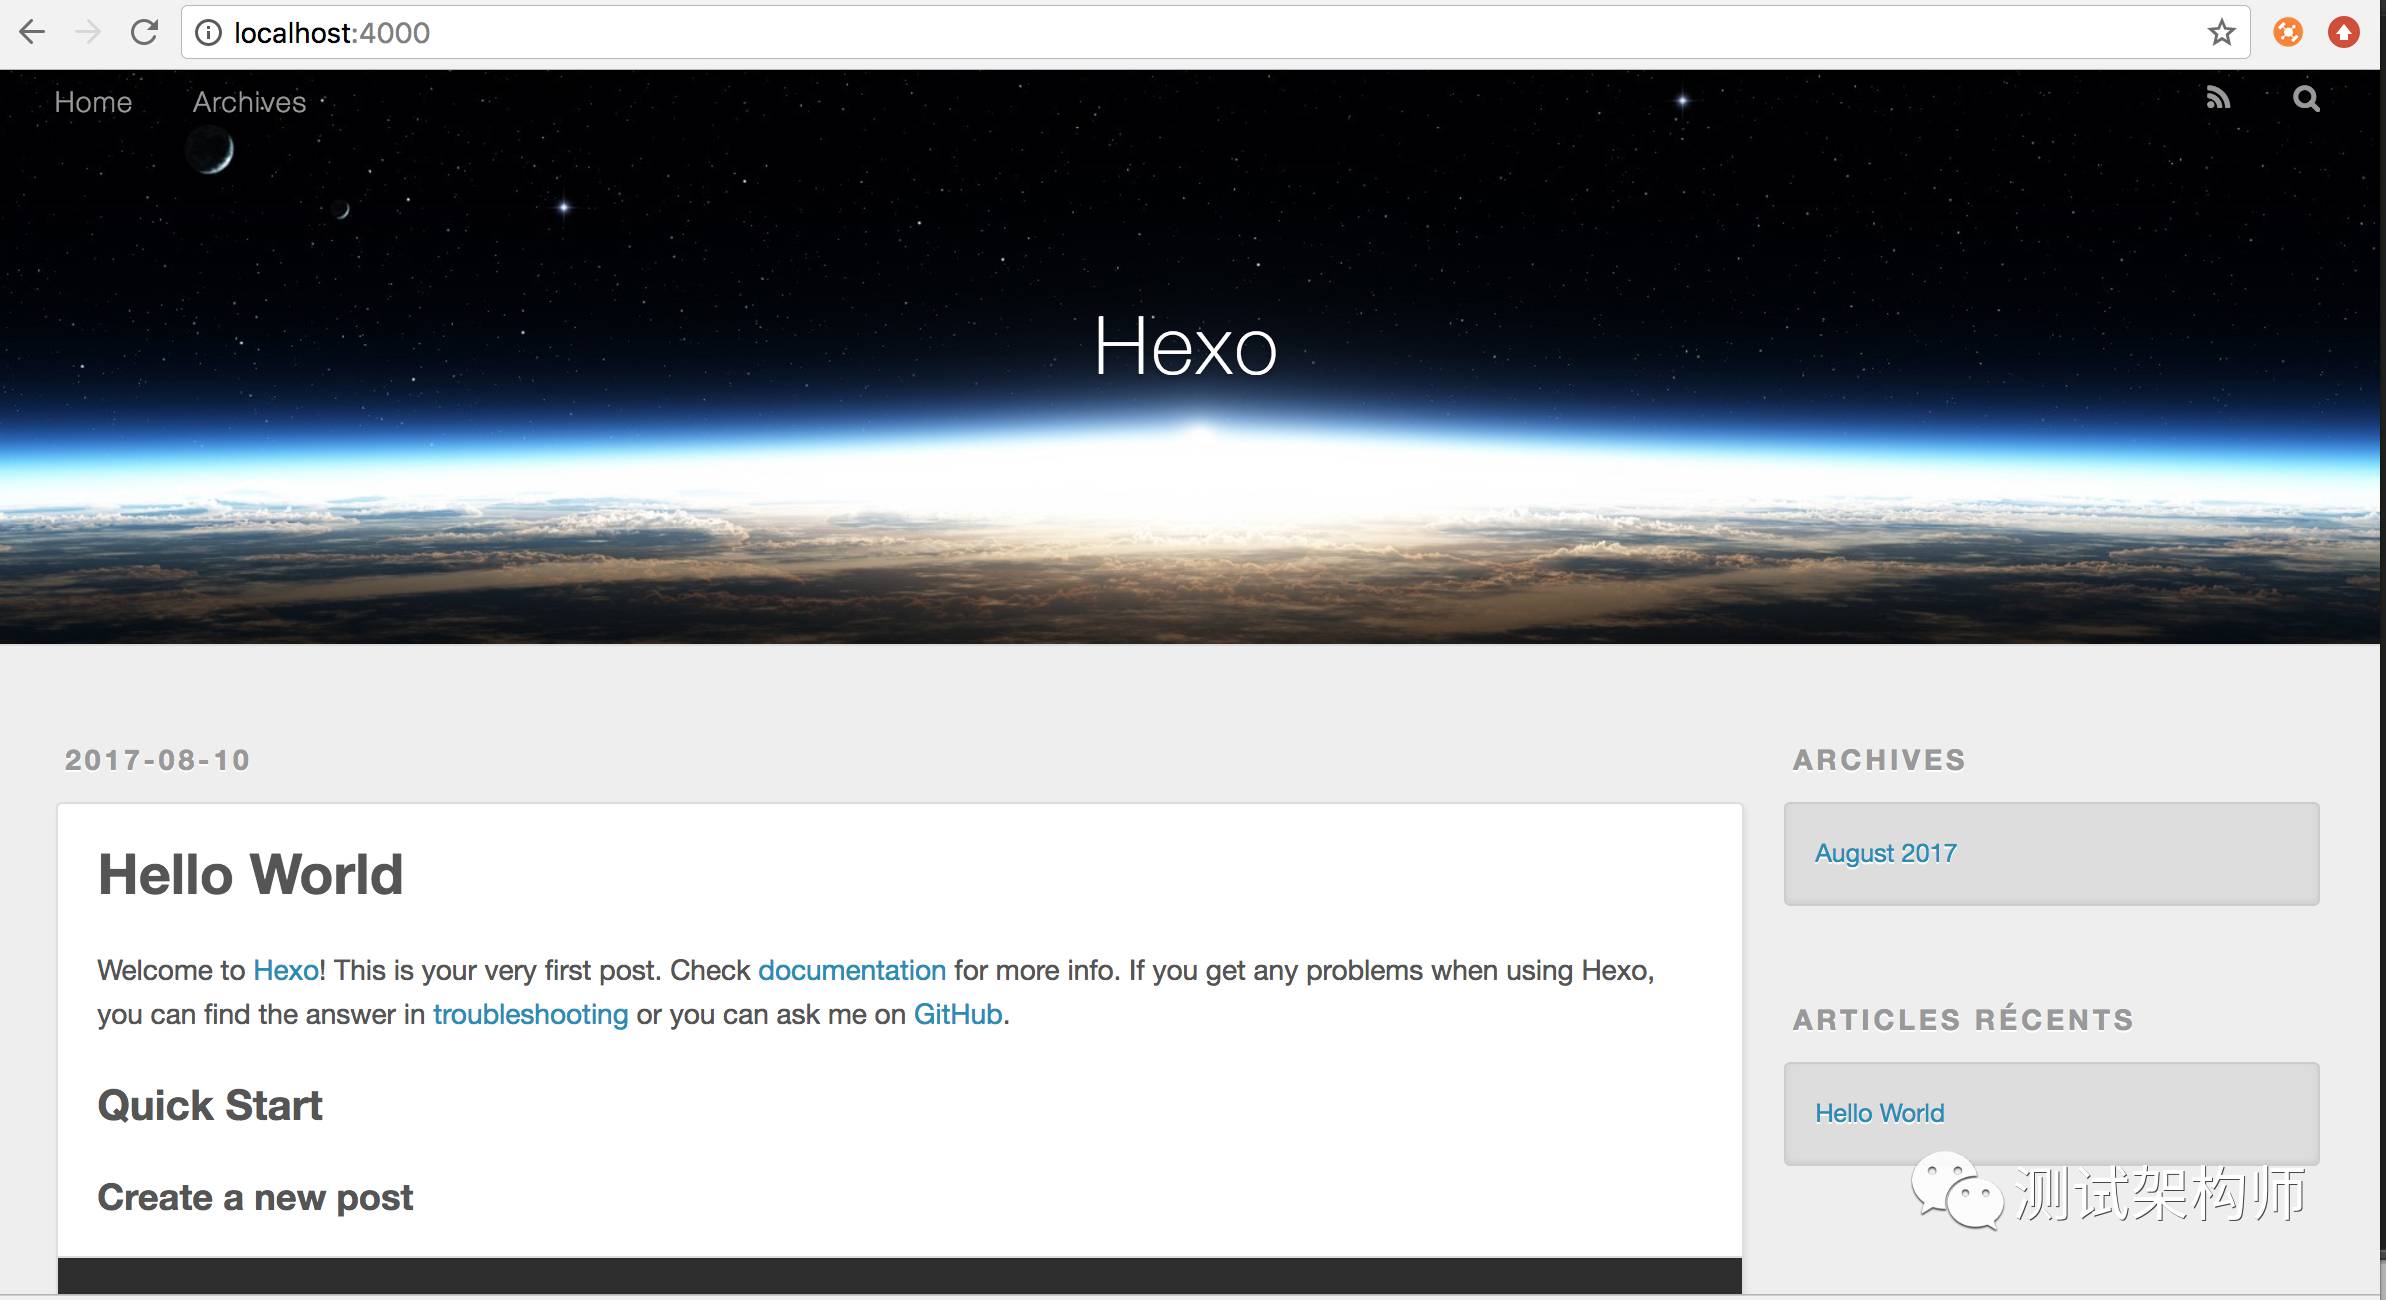Visit the GitHub link in post

pyautogui.click(x=957, y=1014)
